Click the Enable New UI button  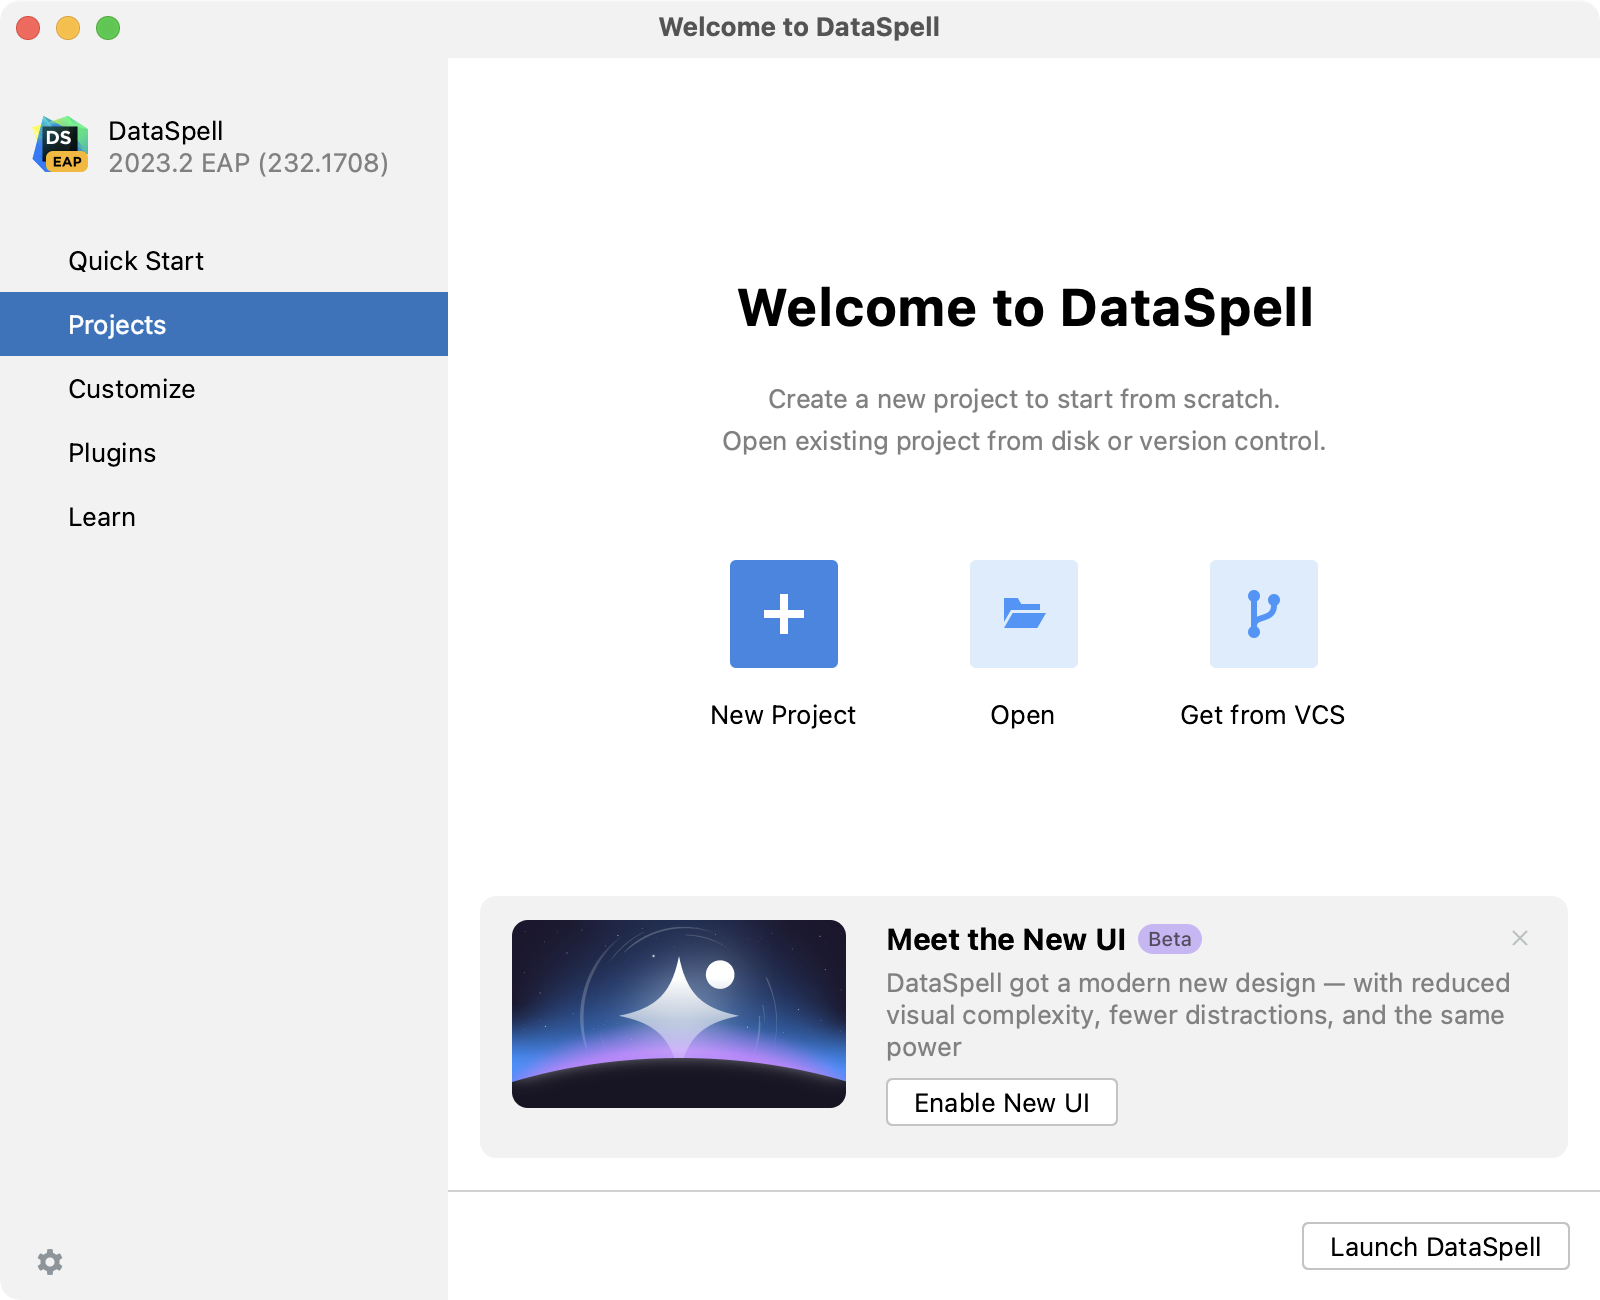(x=1002, y=1102)
